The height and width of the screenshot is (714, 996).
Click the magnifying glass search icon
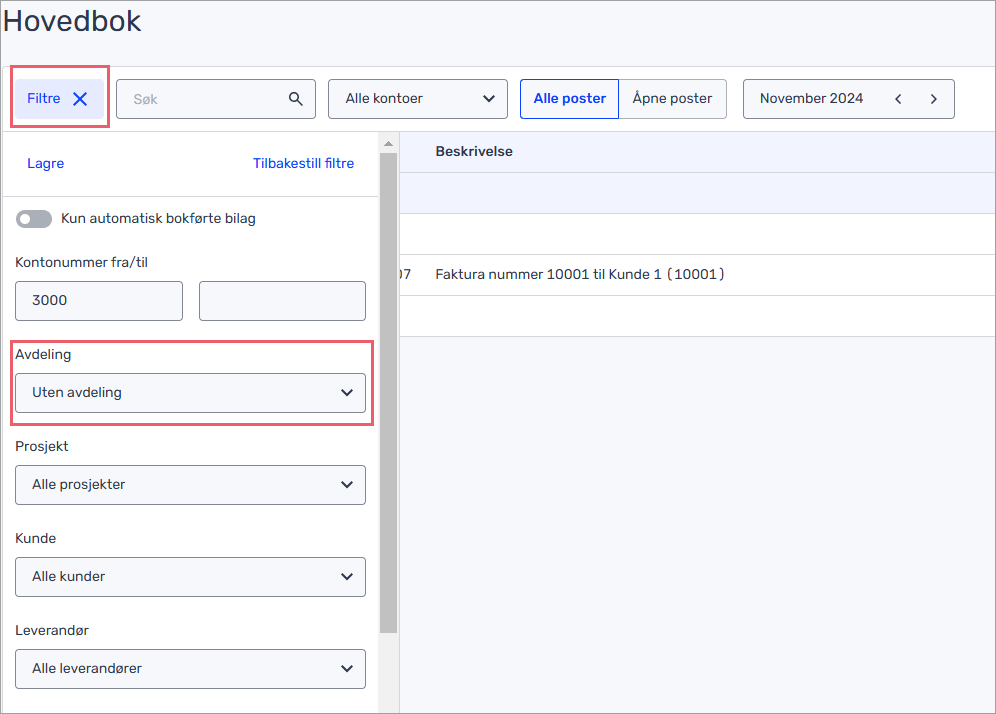pyautogui.click(x=295, y=98)
